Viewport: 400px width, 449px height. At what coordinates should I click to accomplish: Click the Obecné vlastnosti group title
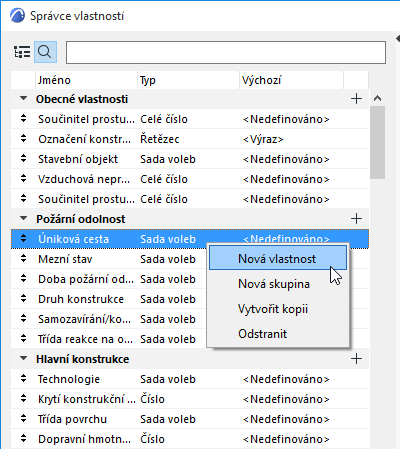coord(82,99)
